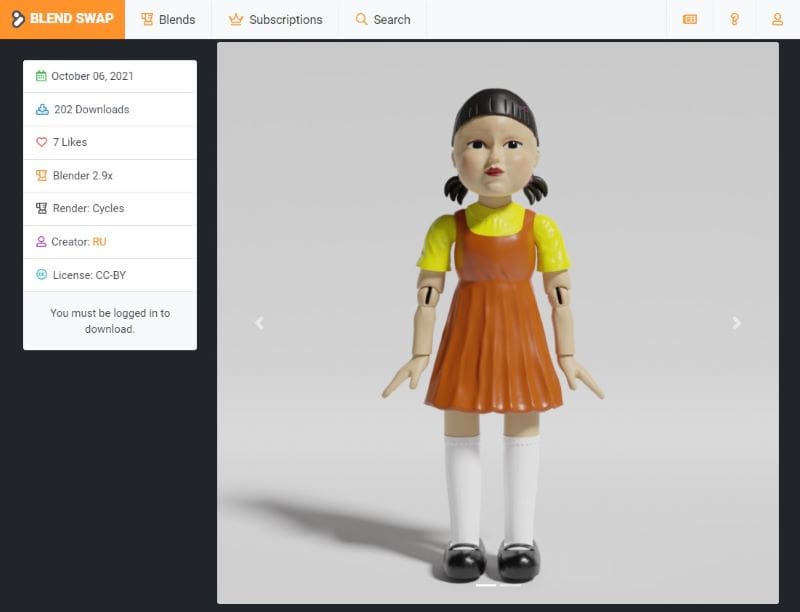Click the Search magnifier icon
Screen dimensions: 800x612
361,19
